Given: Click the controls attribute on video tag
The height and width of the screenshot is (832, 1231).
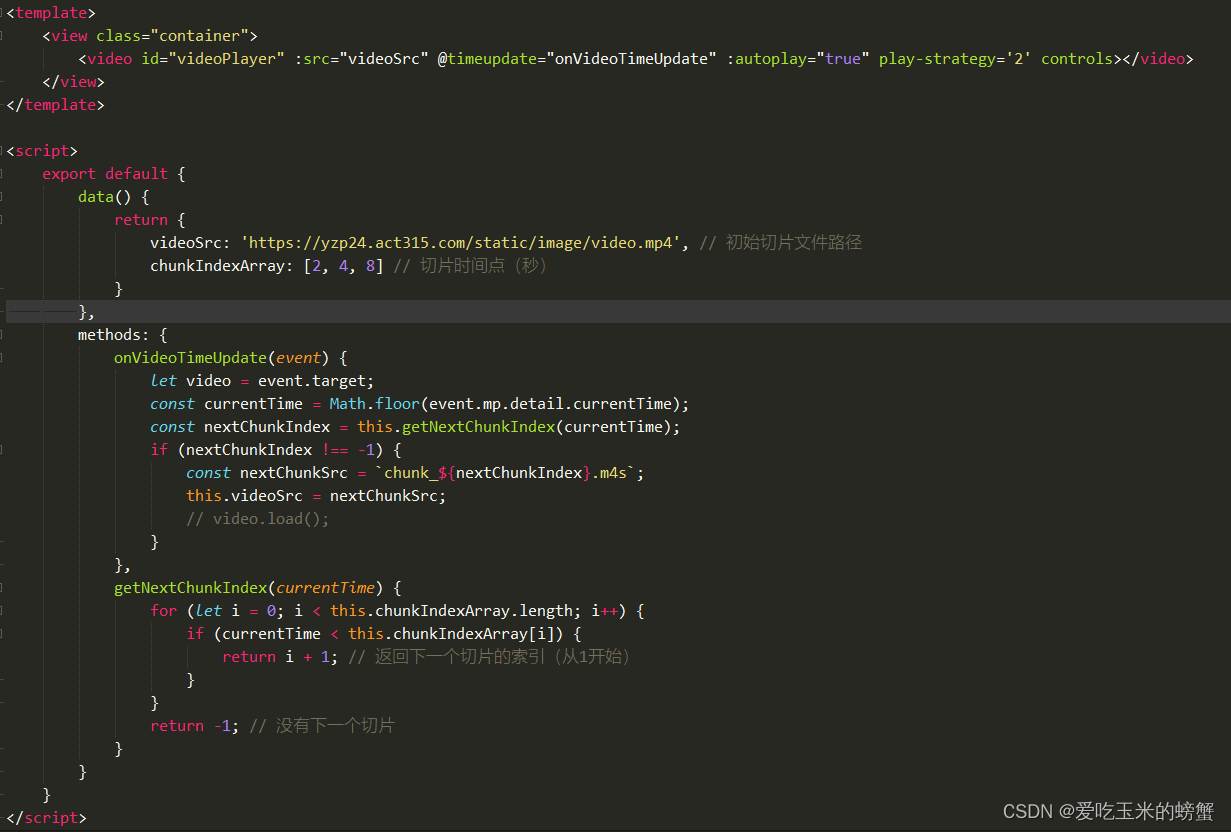Looking at the screenshot, I should pos(1077,59).
